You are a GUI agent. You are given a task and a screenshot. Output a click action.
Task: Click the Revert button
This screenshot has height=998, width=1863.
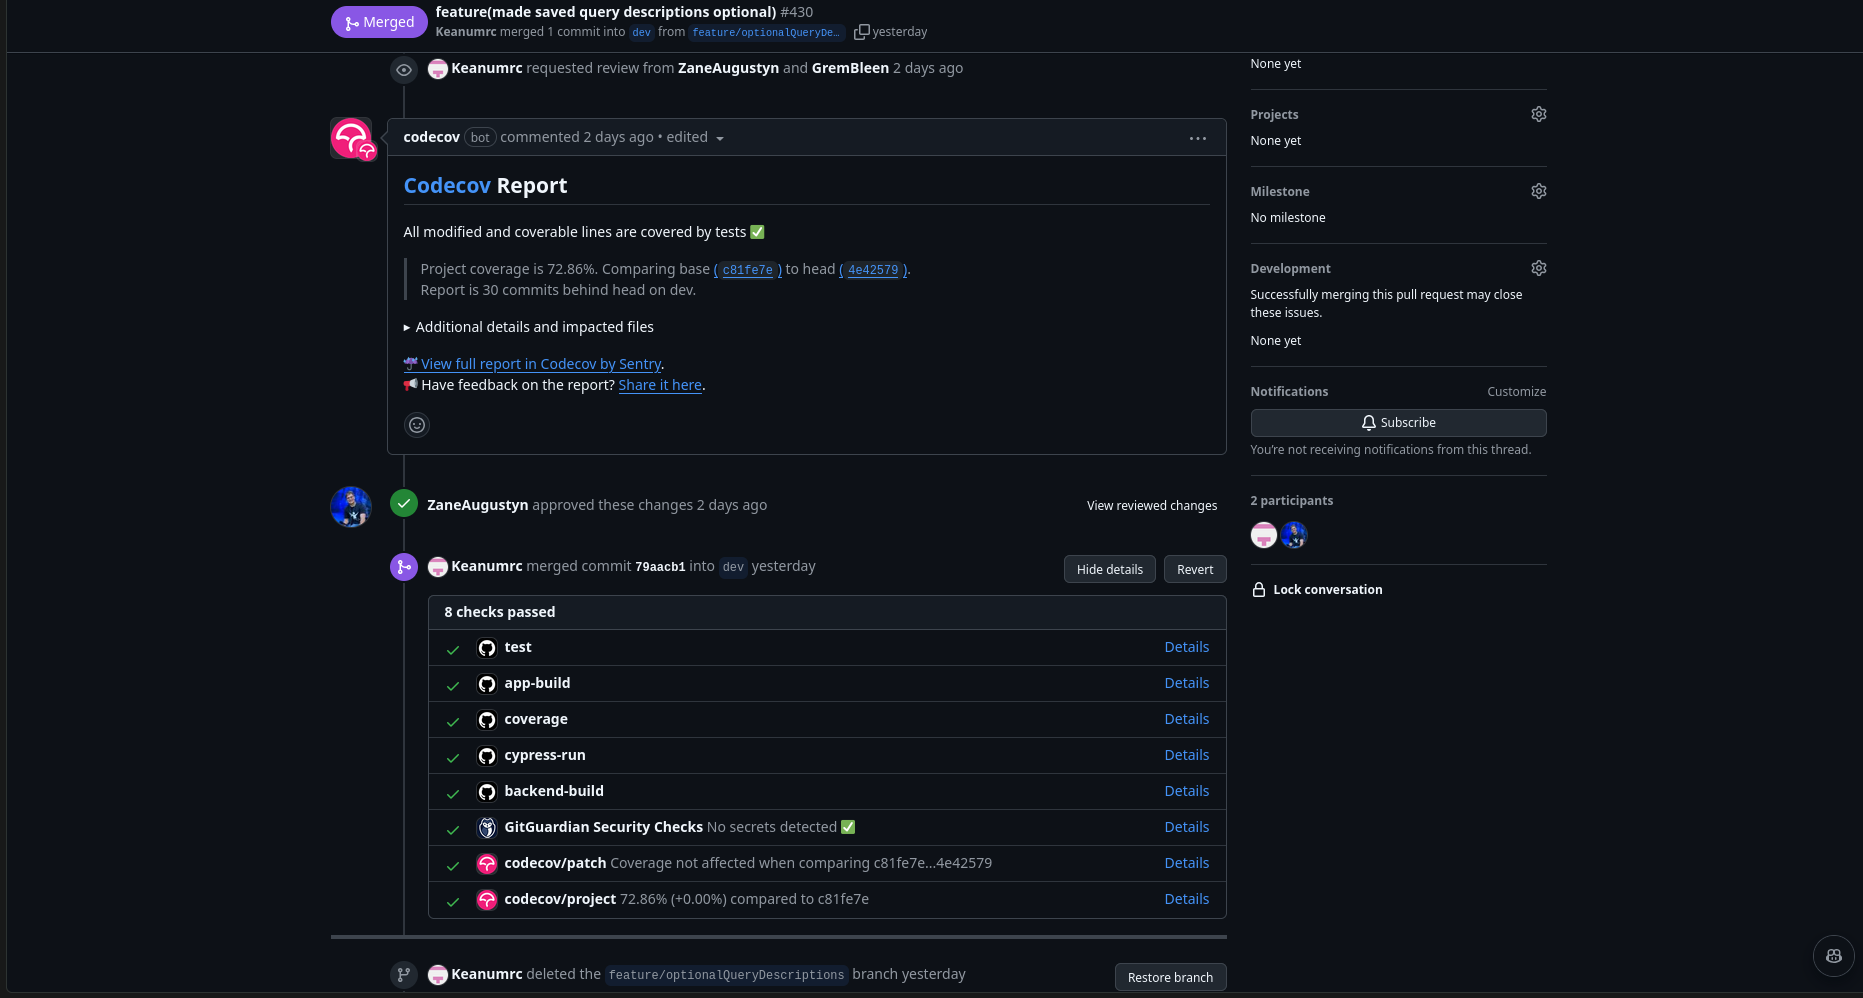[x=1195, y=569]
